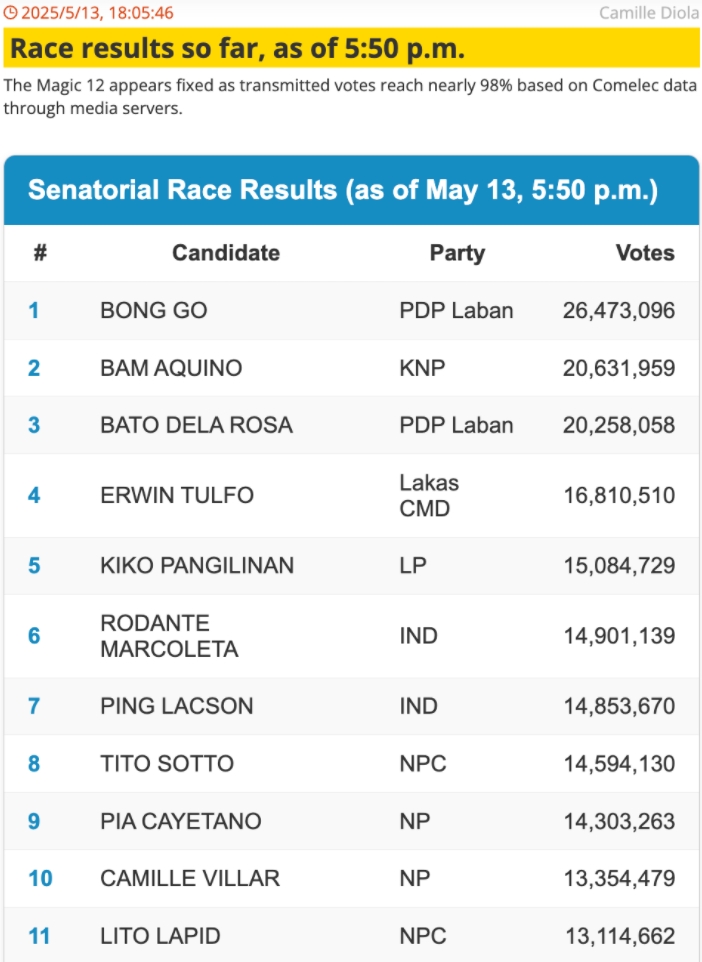Select the blue Senatorial Race Results header
702x962 pixels.
[x=351, y=190]
